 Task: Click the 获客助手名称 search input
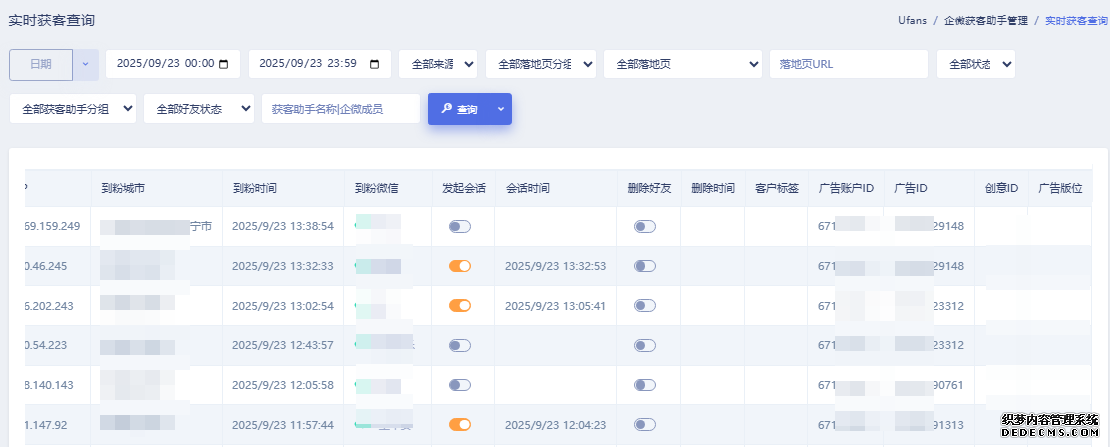coord(340,109)
